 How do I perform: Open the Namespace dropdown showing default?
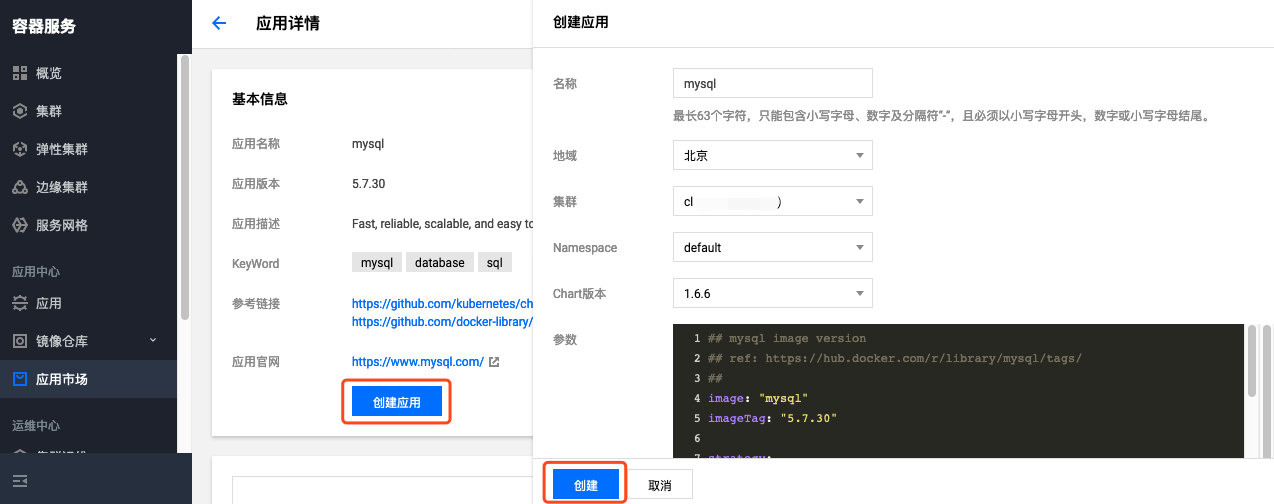(x=773, y=247)
